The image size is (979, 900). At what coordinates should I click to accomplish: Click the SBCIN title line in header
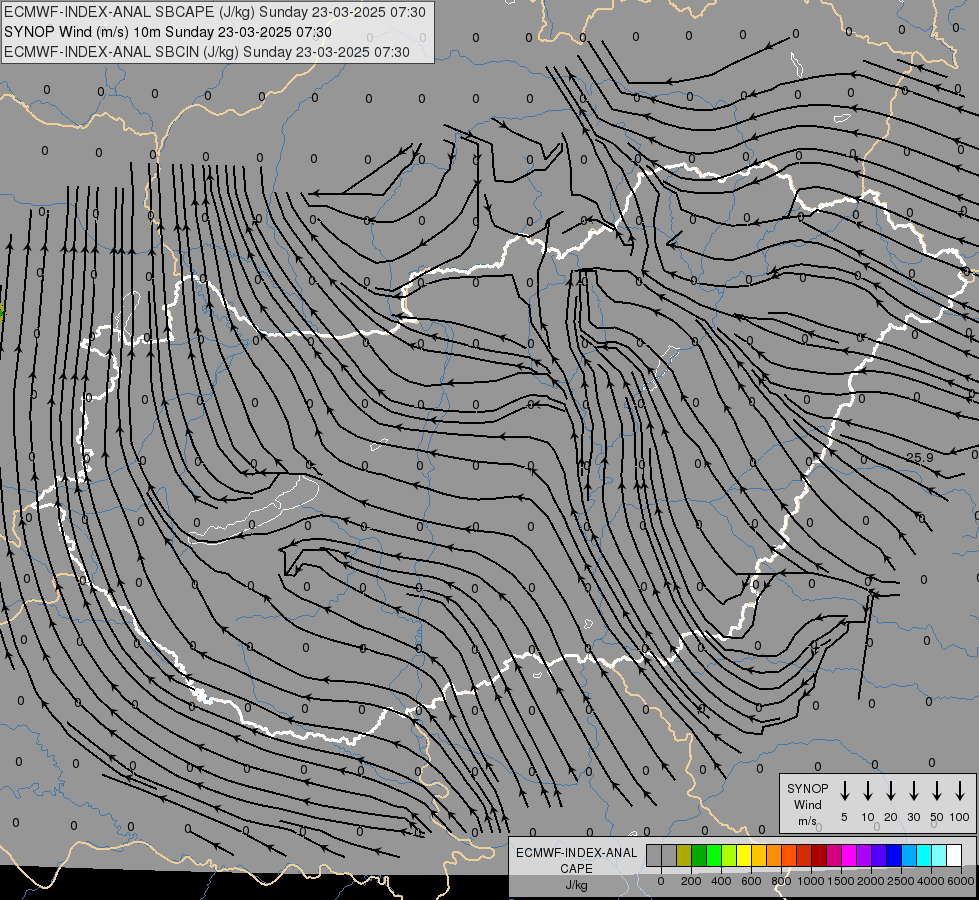(x=207, y=52)
